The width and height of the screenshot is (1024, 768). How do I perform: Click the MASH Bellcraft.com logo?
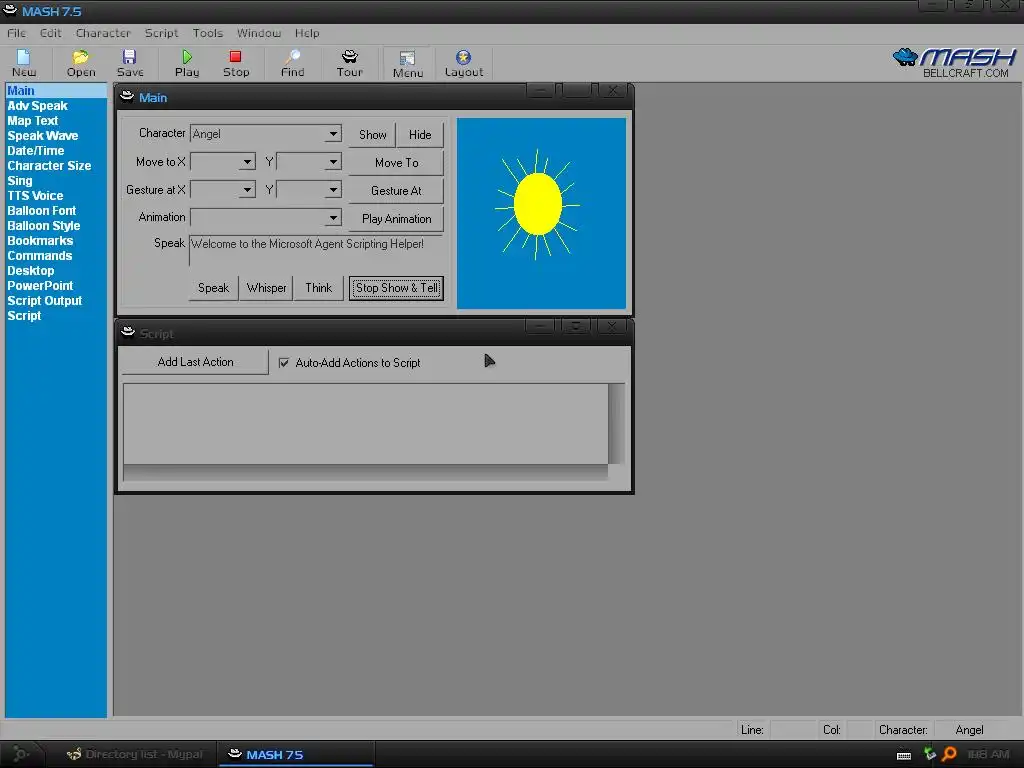pyautogui.click(x=954, y=63)
